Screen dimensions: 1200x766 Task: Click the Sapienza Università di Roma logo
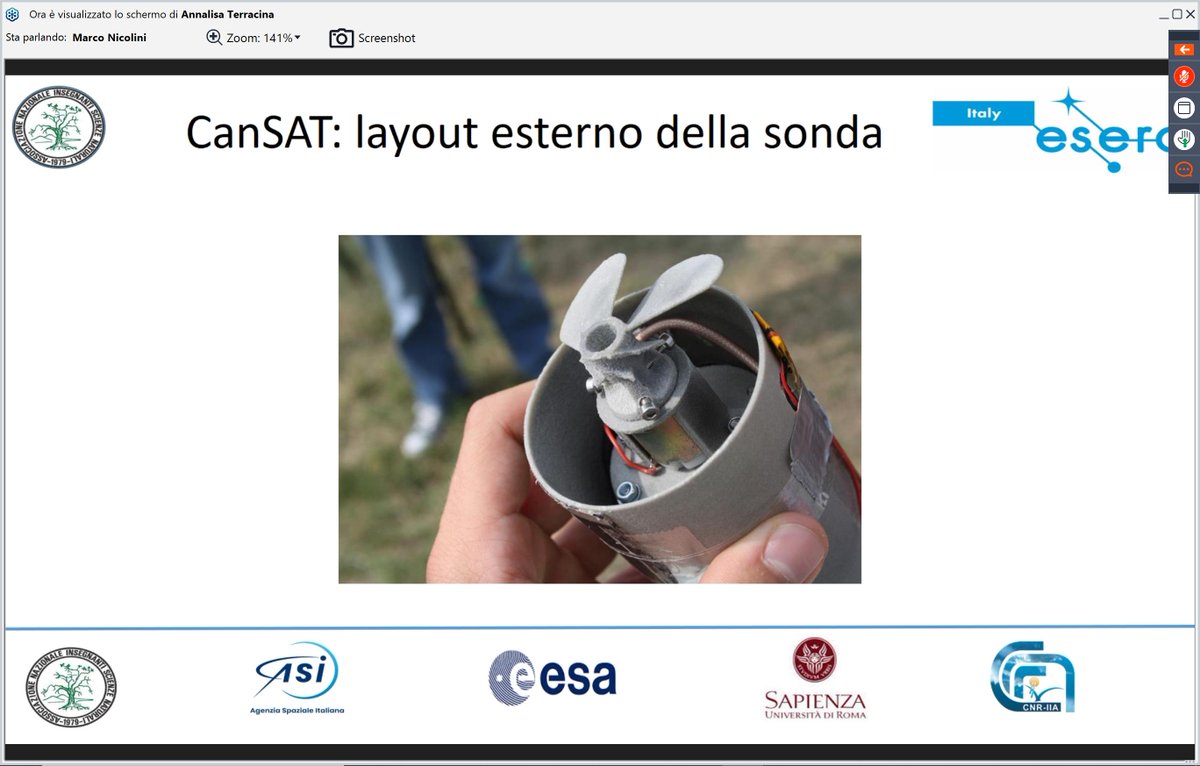pyautogui.click(x=815, y=679)
